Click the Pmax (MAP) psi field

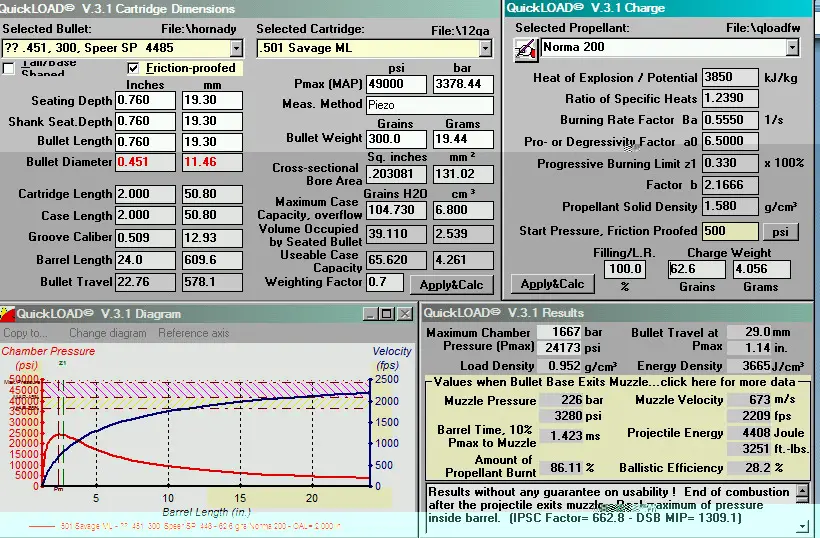point(396,84)
